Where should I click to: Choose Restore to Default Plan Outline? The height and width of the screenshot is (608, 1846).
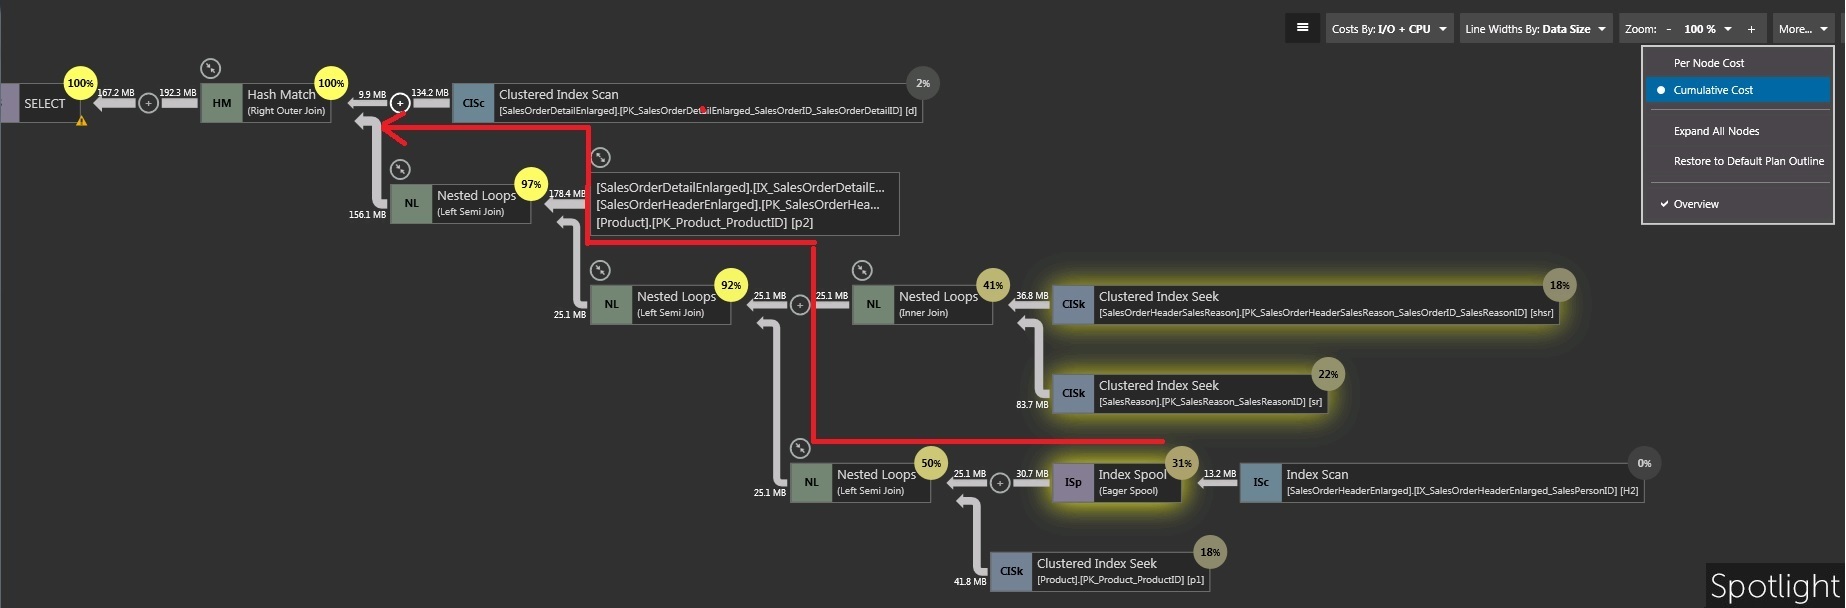(x=1748, y=161)
